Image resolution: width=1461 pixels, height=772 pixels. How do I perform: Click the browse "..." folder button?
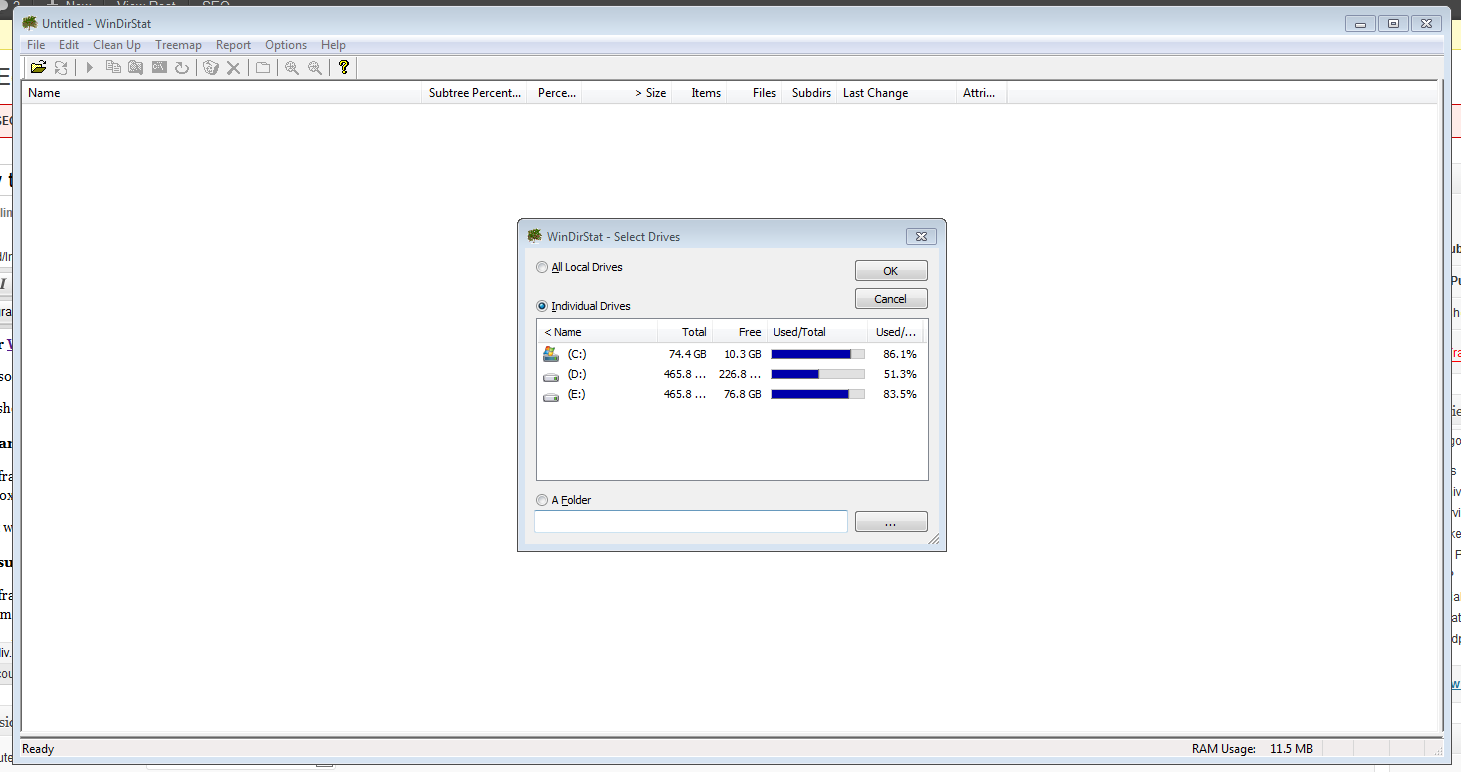(x=891, y=522)
